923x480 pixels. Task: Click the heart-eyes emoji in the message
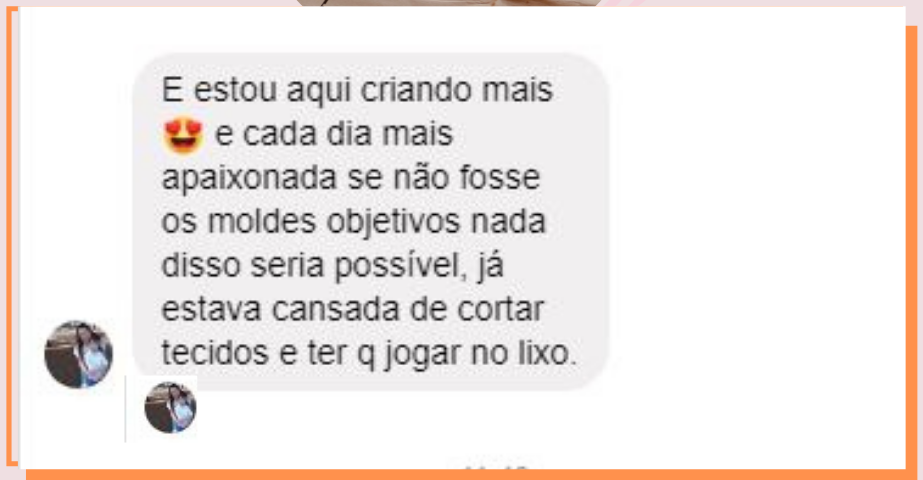184,134
